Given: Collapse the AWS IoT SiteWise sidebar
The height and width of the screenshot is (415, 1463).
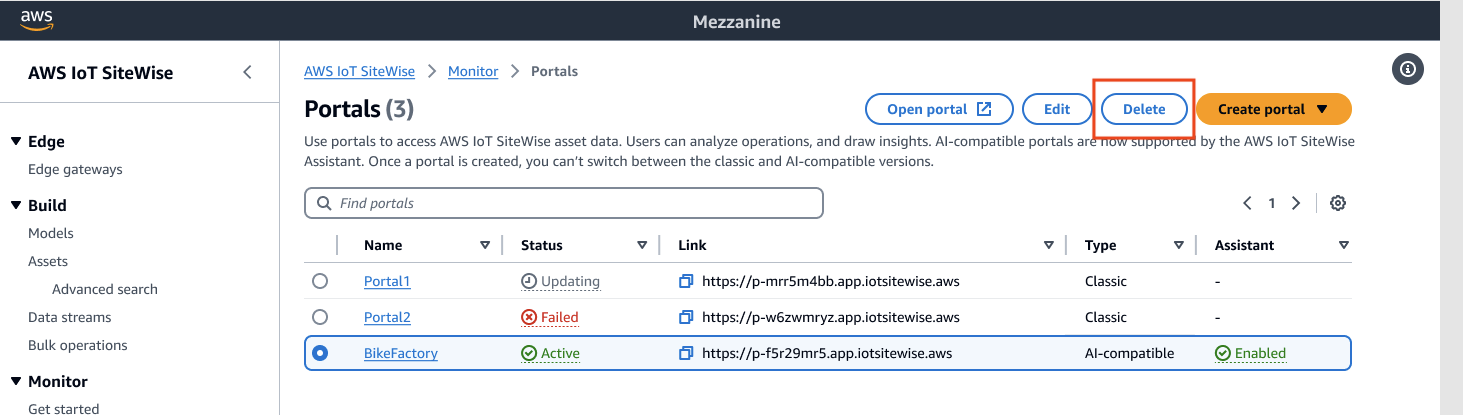Looking at the screenshot, I should point(247,72).
